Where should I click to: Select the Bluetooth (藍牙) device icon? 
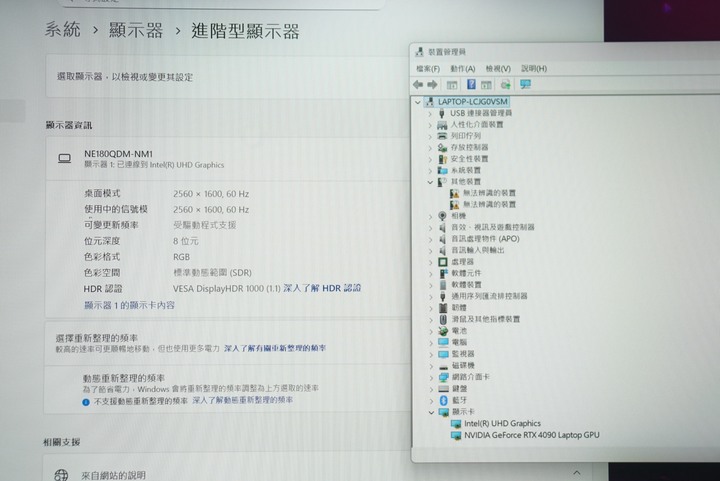(443, 400)
